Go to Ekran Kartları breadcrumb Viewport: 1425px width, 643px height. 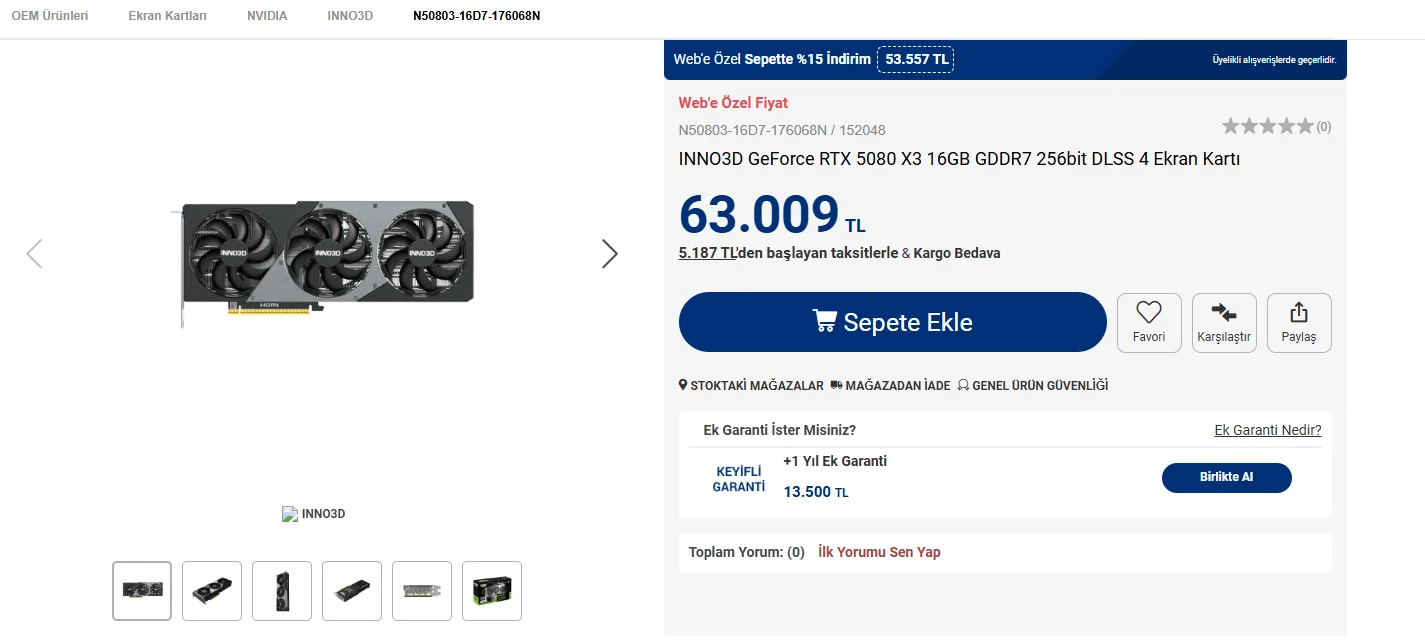tap(167, 16)
